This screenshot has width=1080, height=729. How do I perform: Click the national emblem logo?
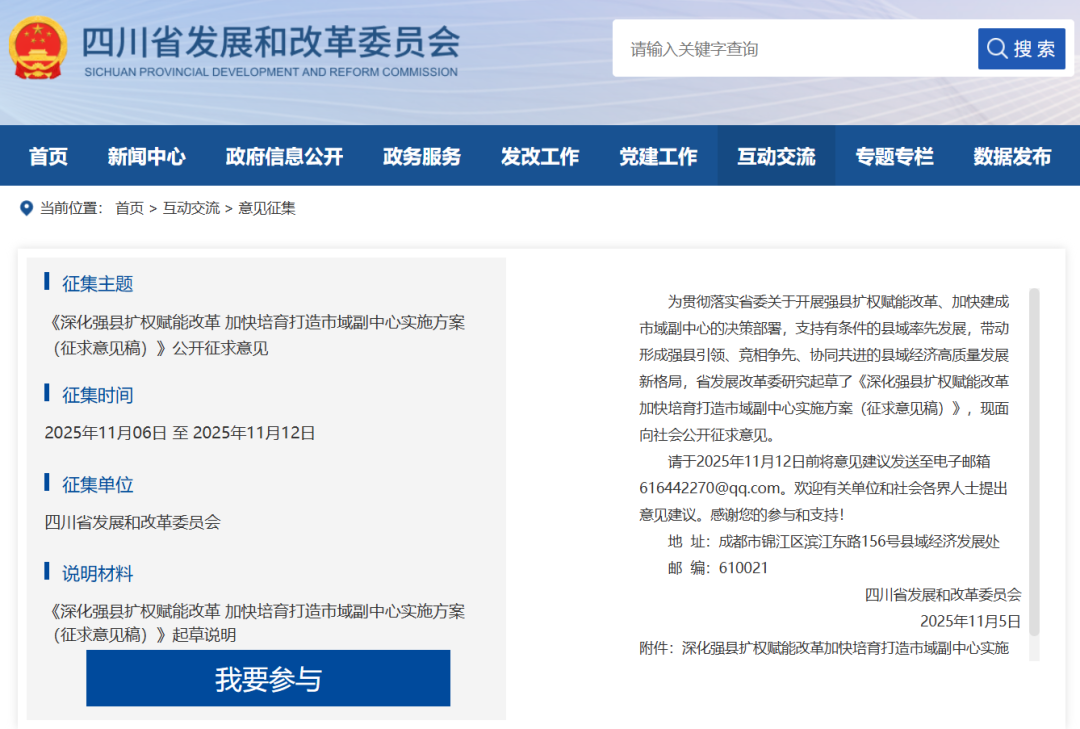coord(38,47)
